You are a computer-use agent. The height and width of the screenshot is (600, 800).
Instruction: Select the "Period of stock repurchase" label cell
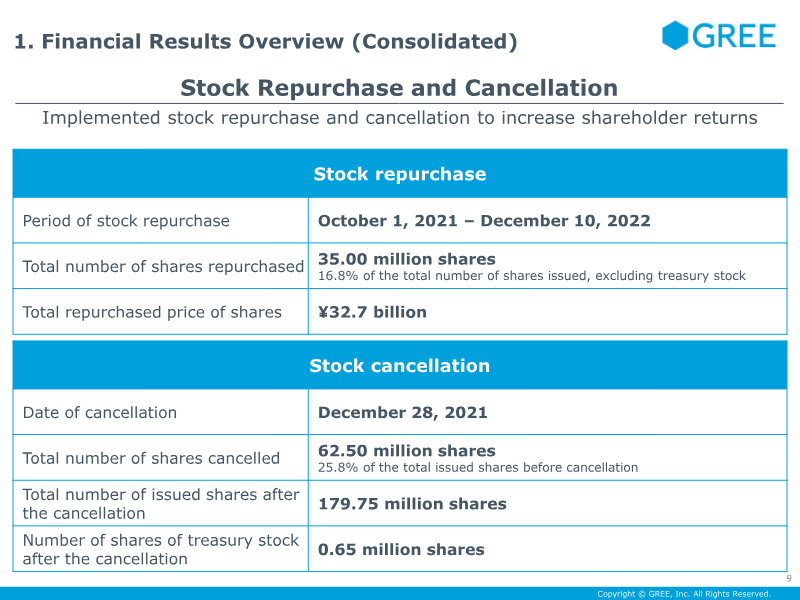(x=126, y=221)
